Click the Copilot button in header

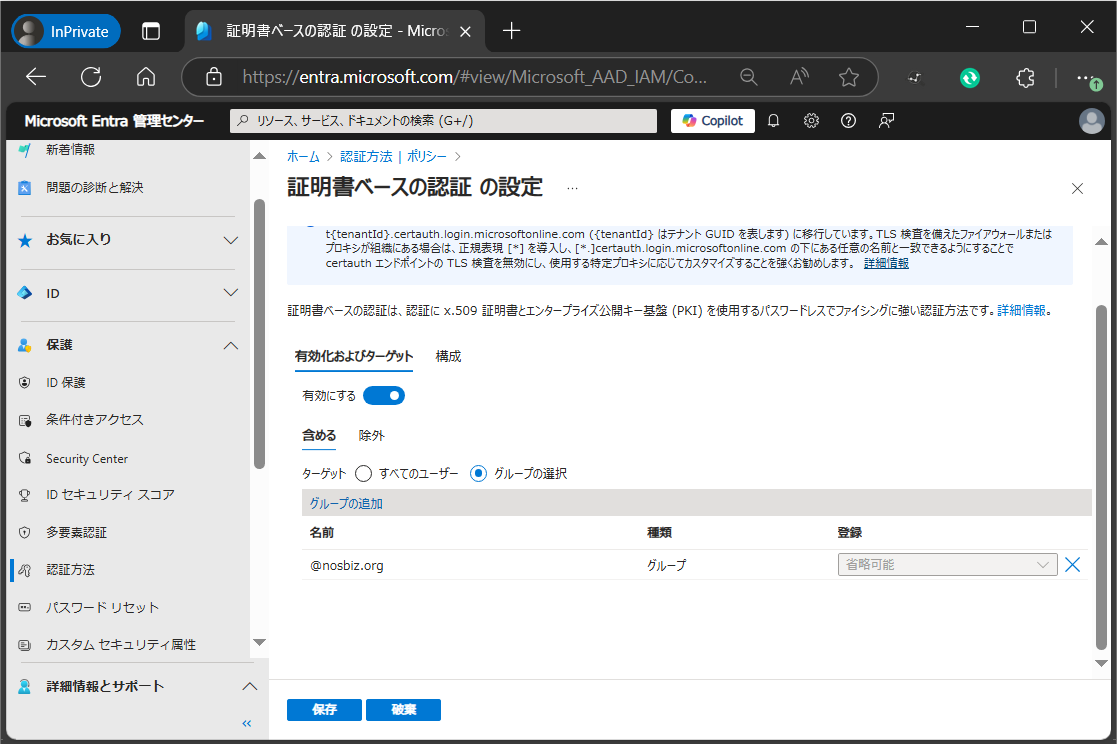[x=713, y=121]
